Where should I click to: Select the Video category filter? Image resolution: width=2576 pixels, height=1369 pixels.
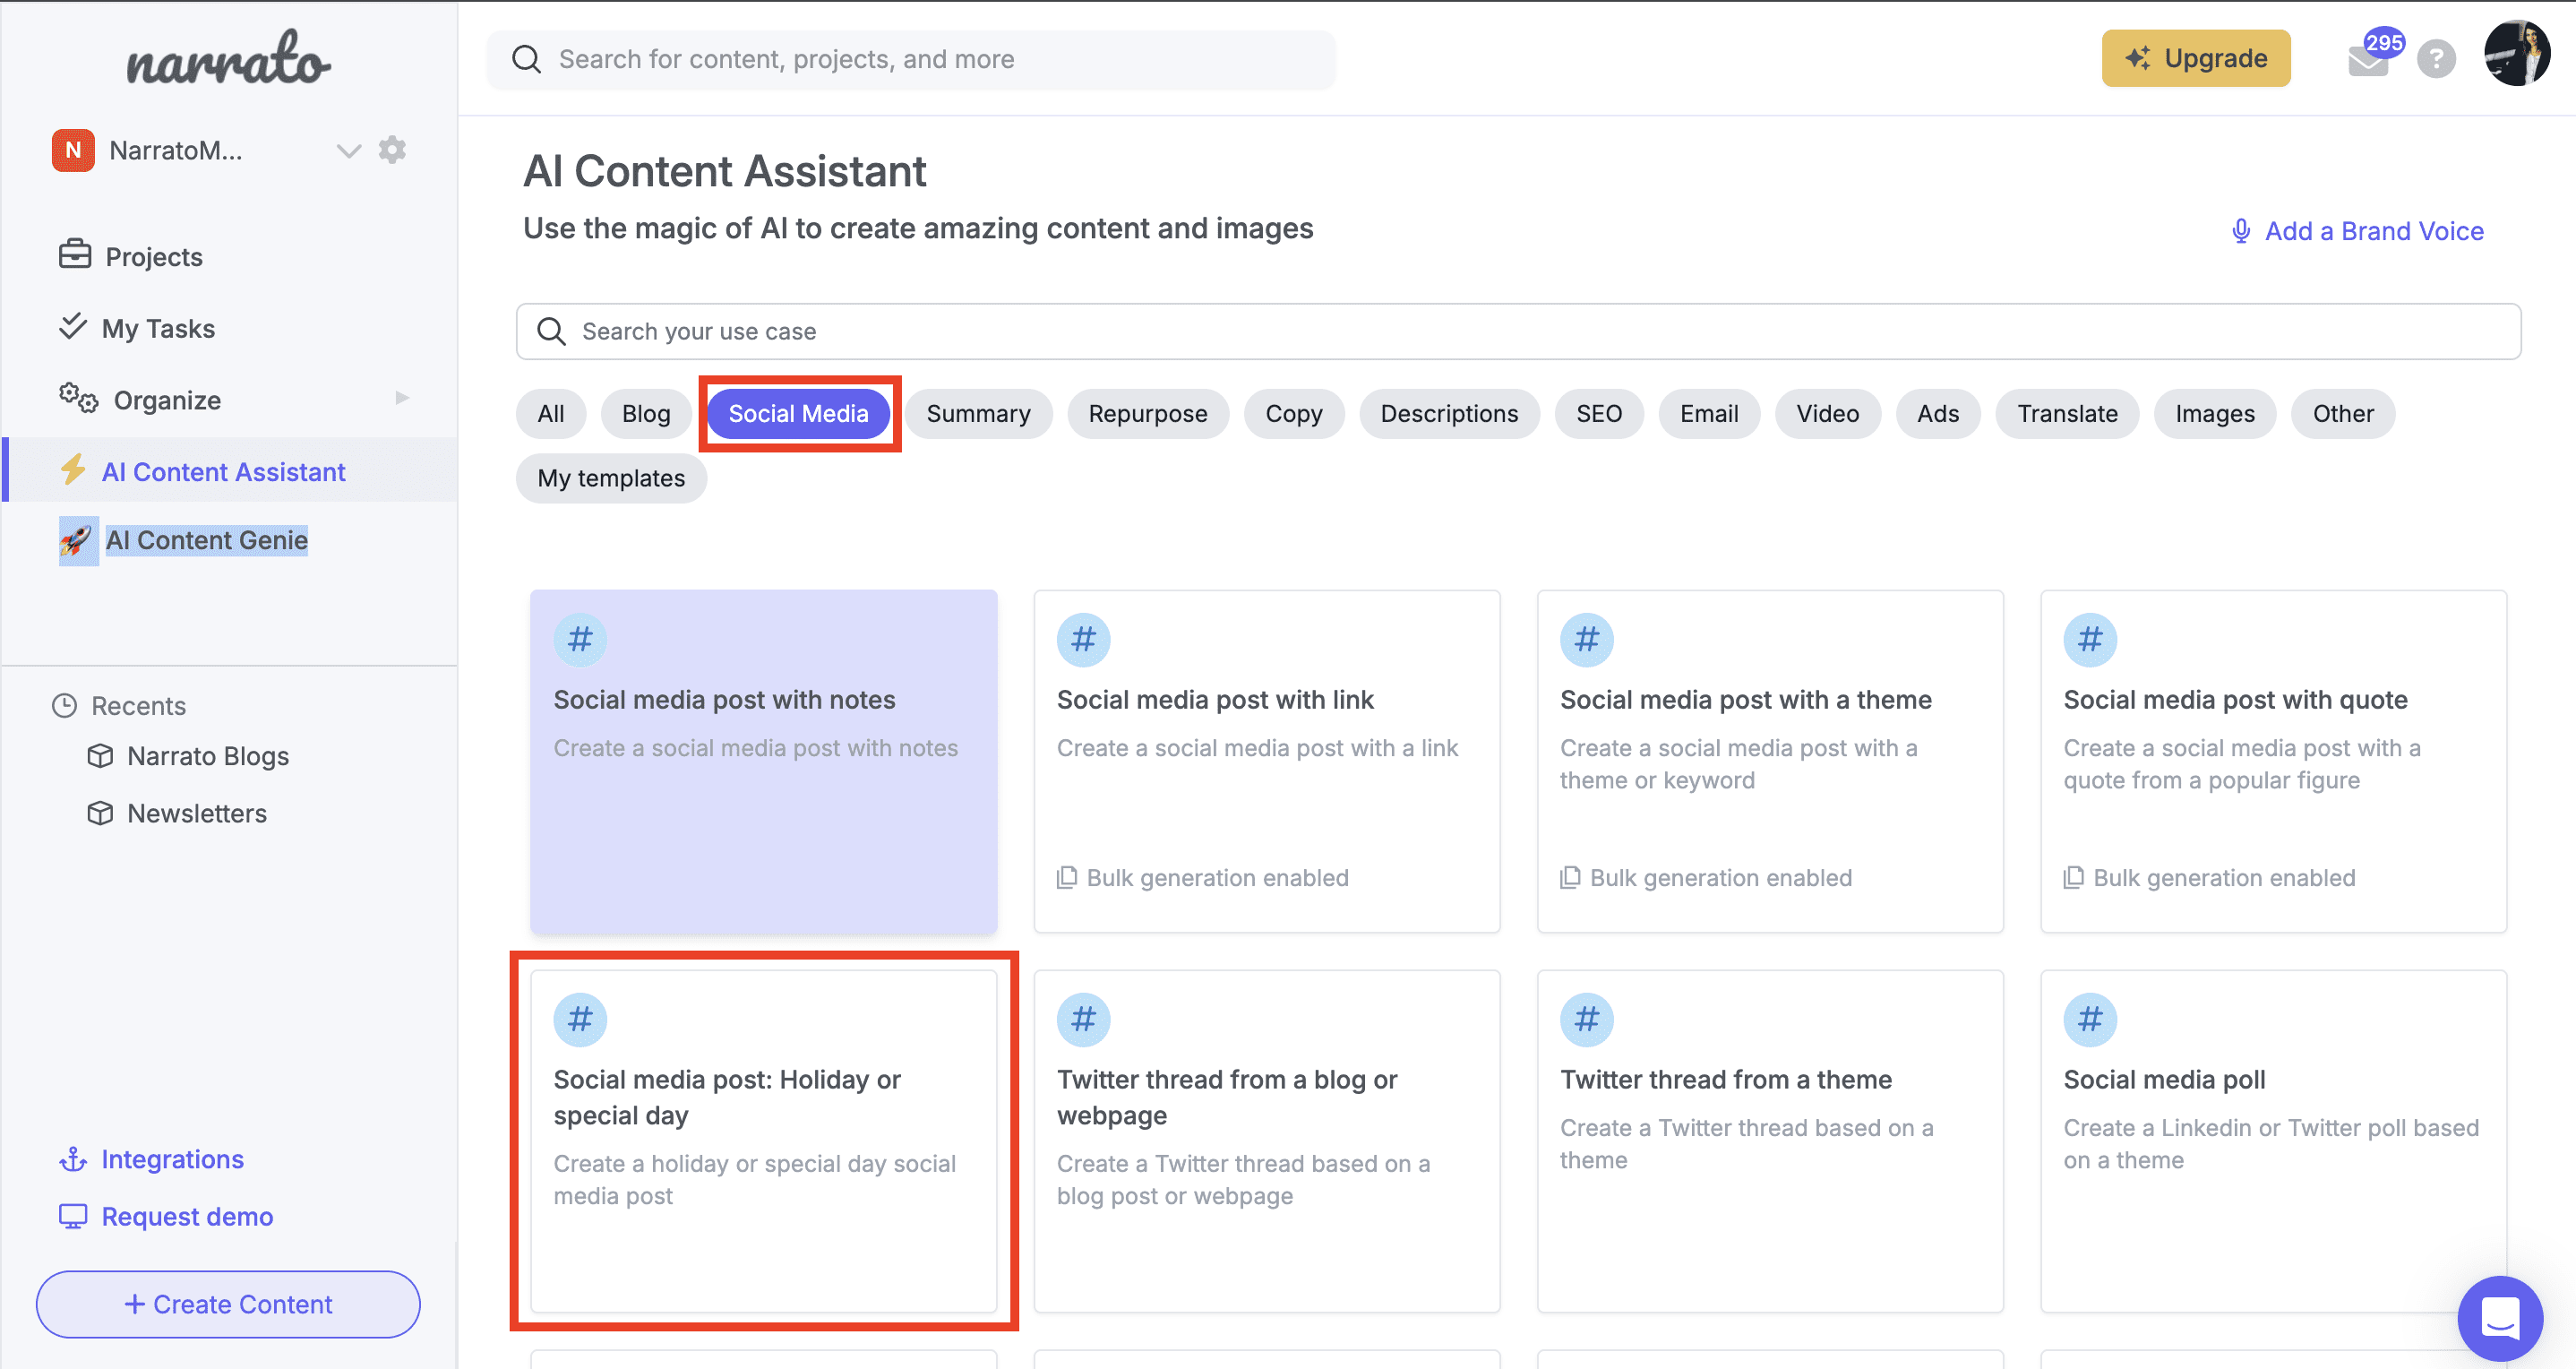[x=1828, y=414]
